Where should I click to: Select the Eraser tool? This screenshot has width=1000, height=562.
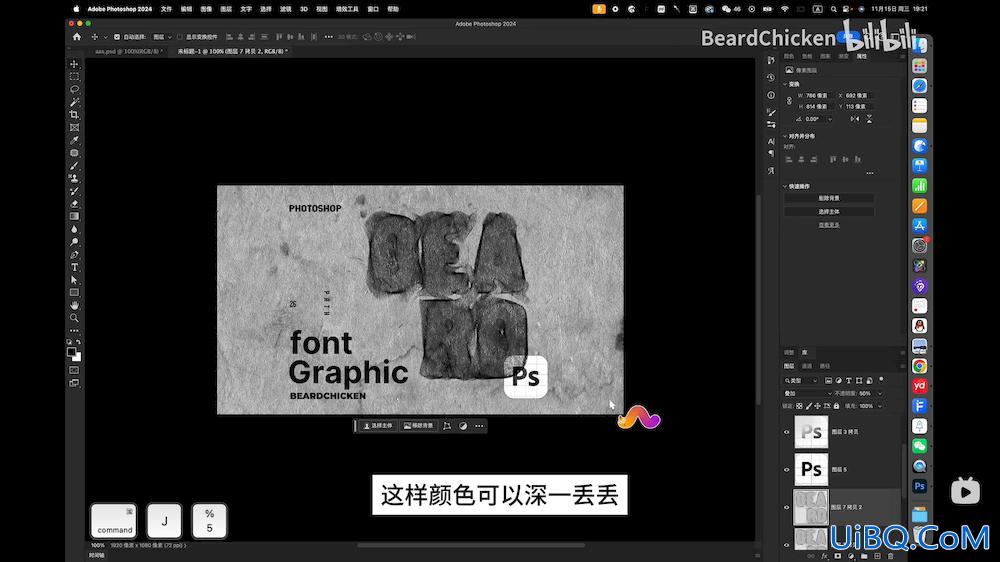(x=74, y=203)
